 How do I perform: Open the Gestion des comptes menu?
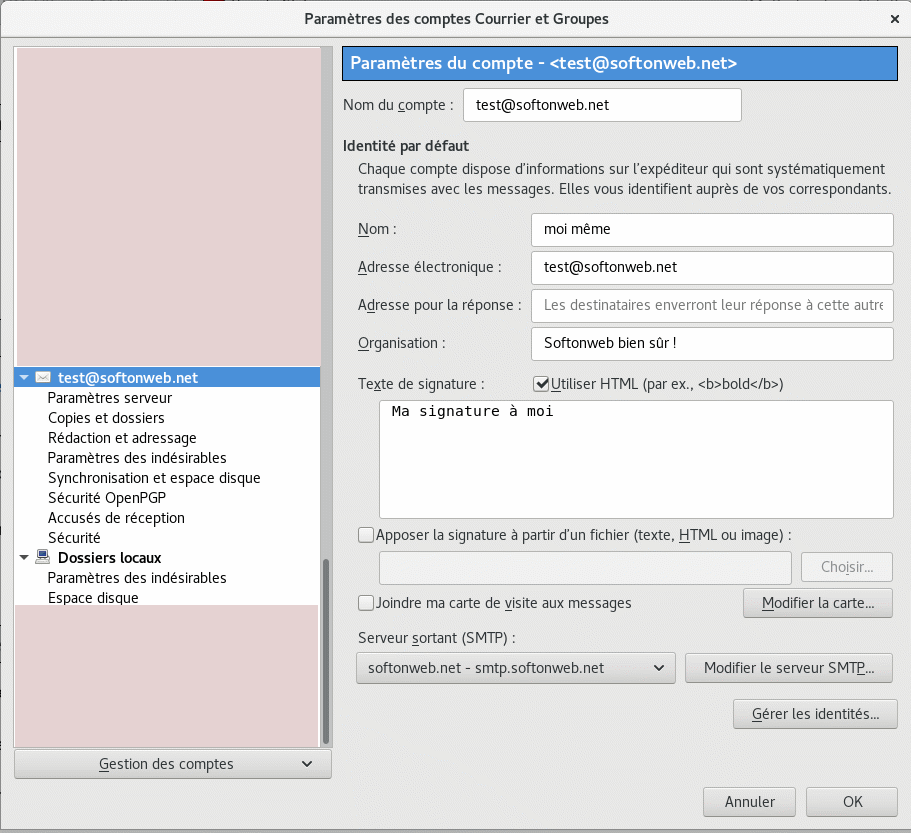click(173, 764)
